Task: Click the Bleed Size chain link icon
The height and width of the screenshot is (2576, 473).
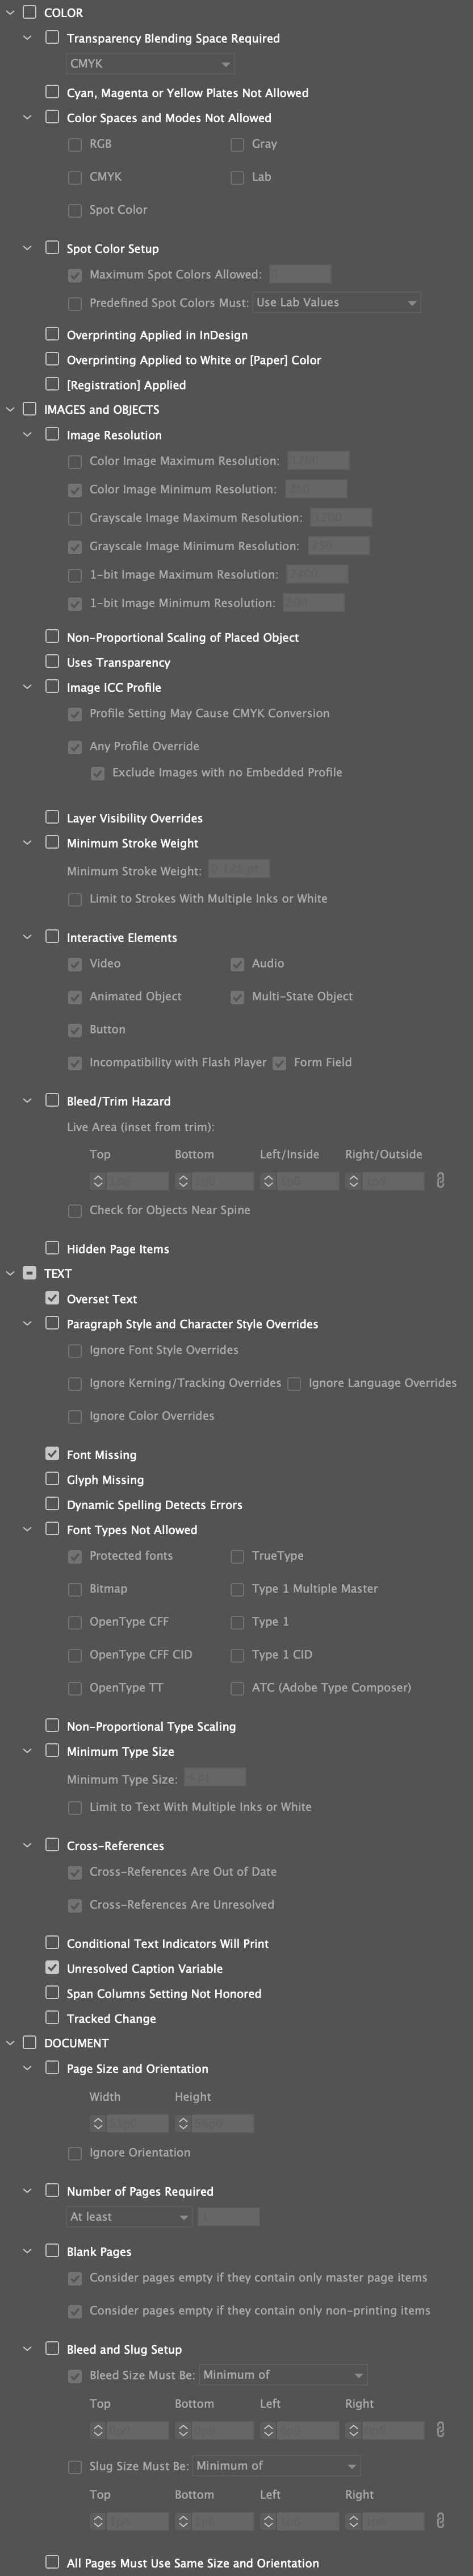Action: point(439,2430)
